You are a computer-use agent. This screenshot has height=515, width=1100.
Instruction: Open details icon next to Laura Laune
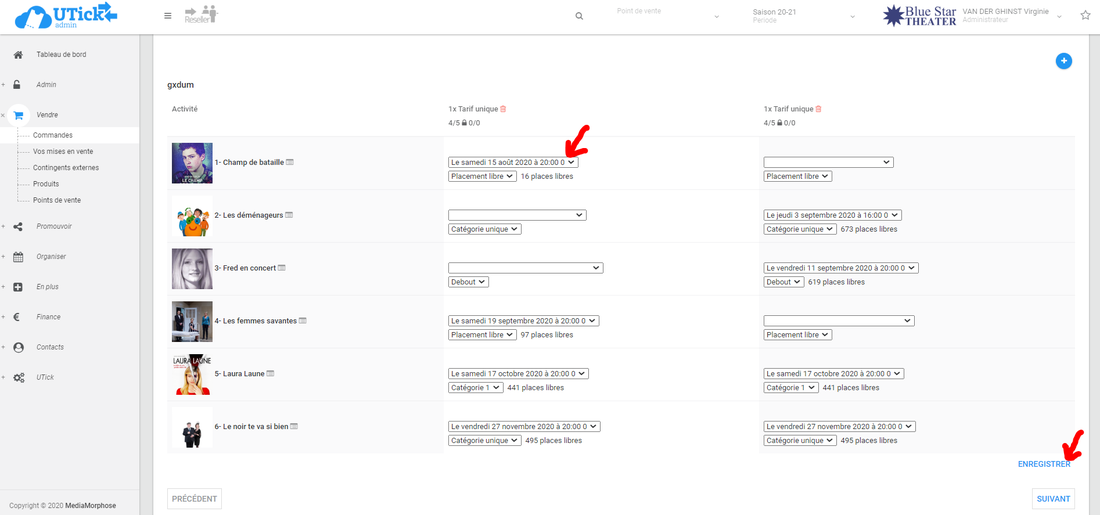point(270,374)
